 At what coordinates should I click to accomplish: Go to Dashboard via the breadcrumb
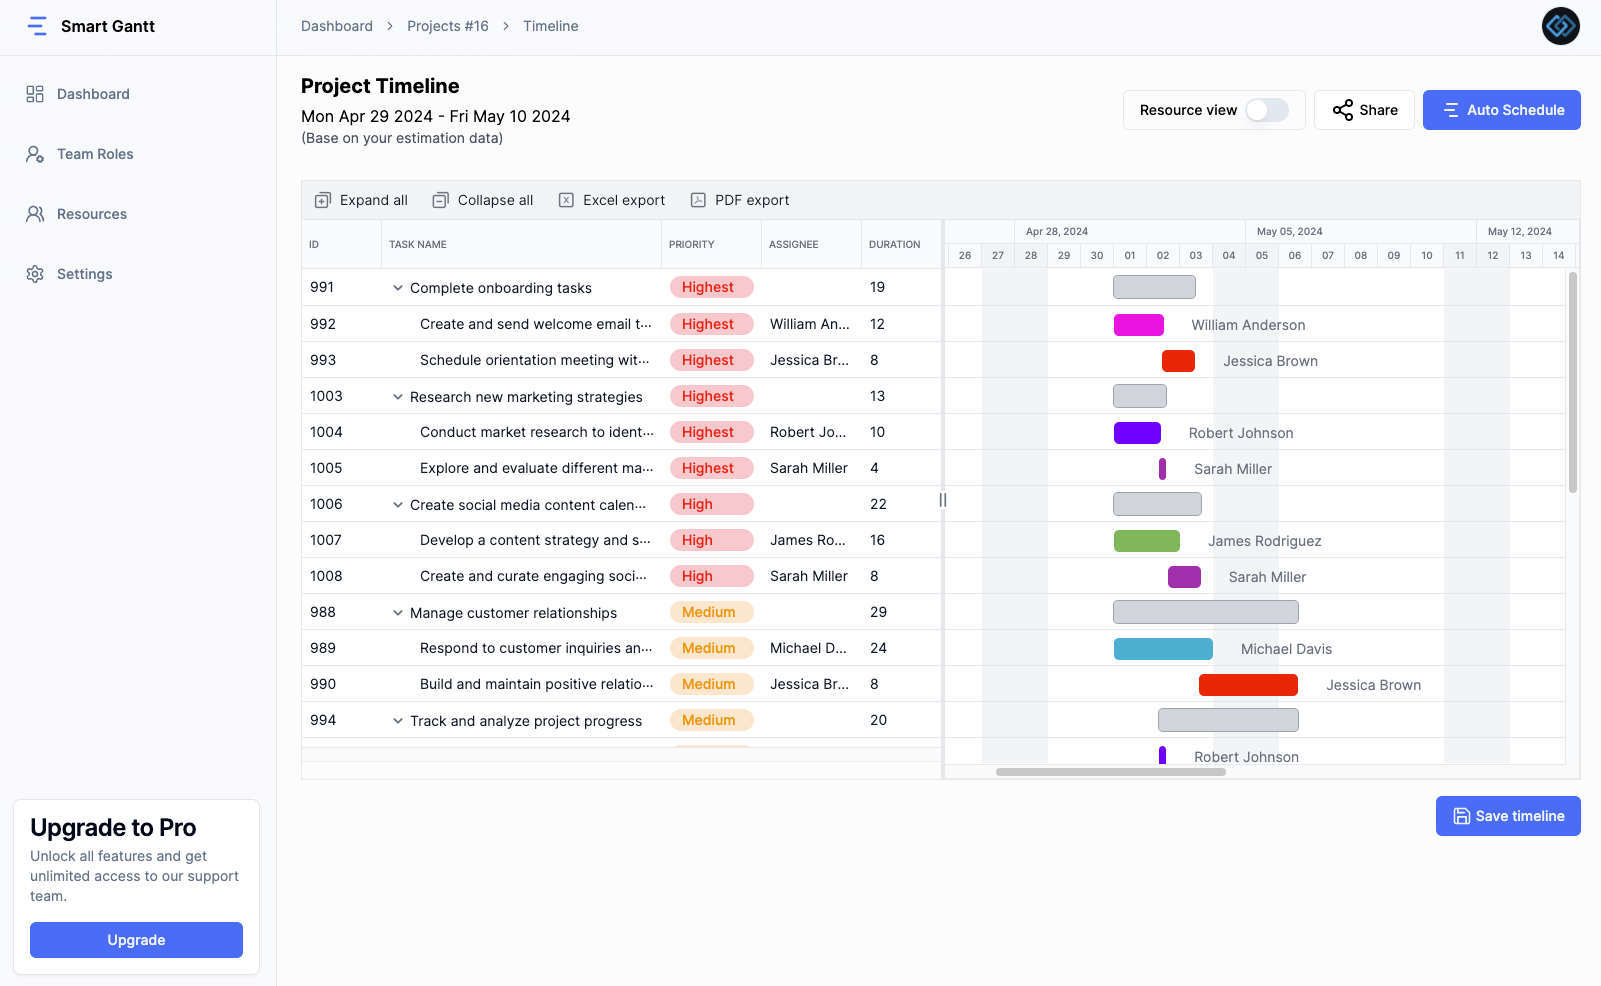pyautogui.click(x=337, y=26)
